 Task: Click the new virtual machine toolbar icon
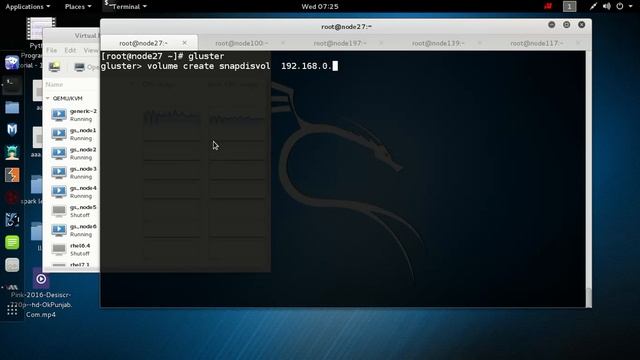(54, 67)
